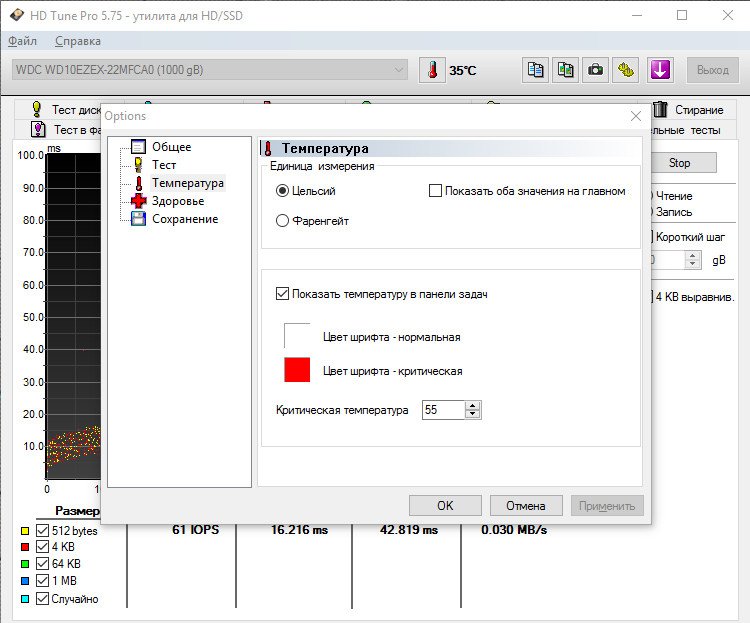The height and width of the screenshot is (623, 750).
Task: Open the Справка menu
Action: coord(77,41)
